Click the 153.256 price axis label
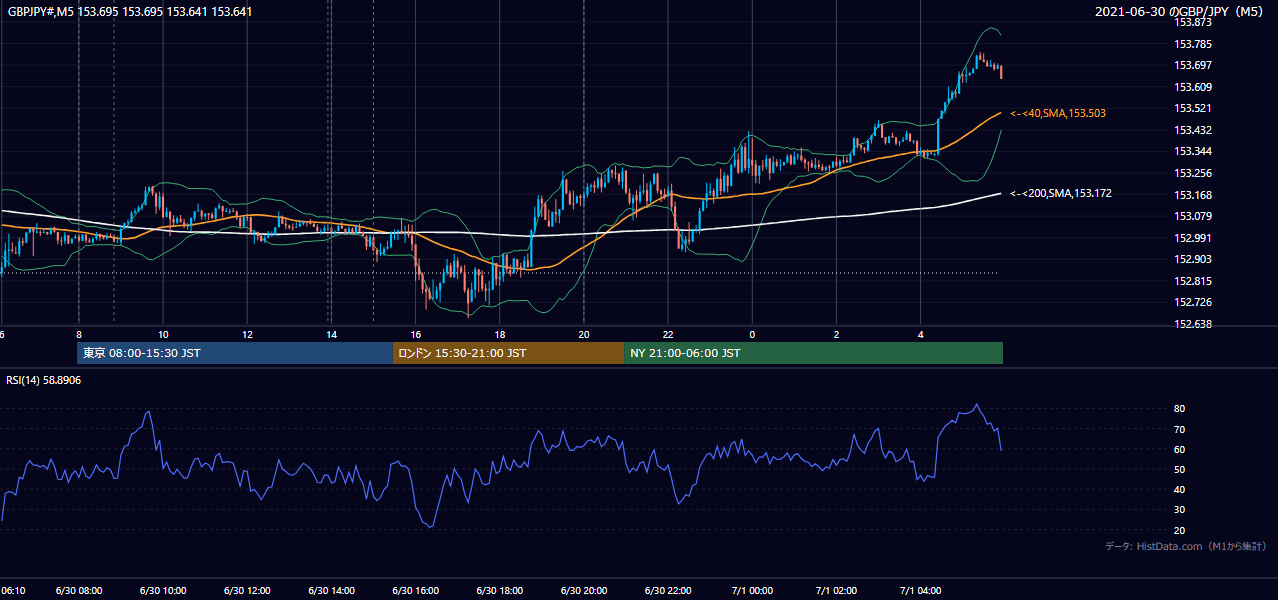This screenshot has width=1278, height=600. 1193,173
